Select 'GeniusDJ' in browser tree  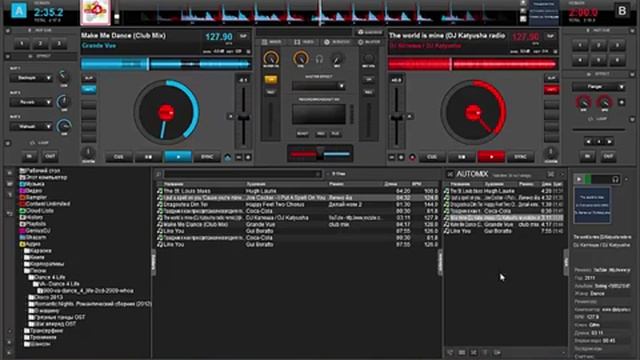(34, 231)
